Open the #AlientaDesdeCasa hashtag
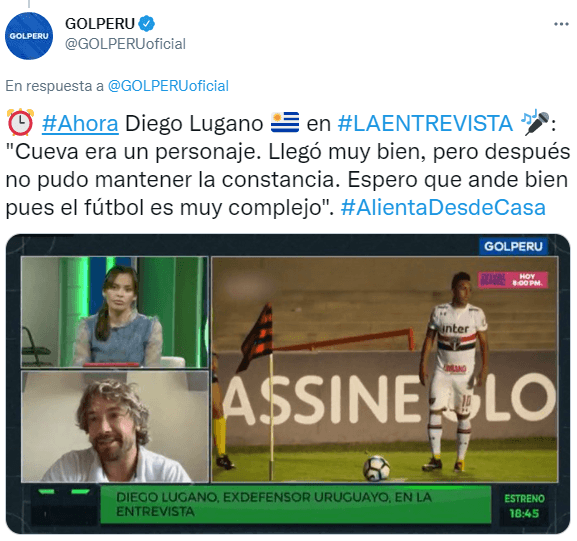Image resolution: width=577 pixels, height=541 pixels. click(x=443, y=208)
